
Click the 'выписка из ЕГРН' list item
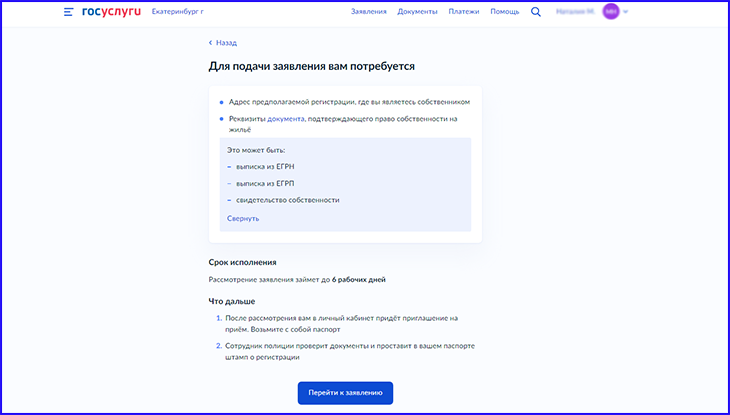[x=266, y=166]
